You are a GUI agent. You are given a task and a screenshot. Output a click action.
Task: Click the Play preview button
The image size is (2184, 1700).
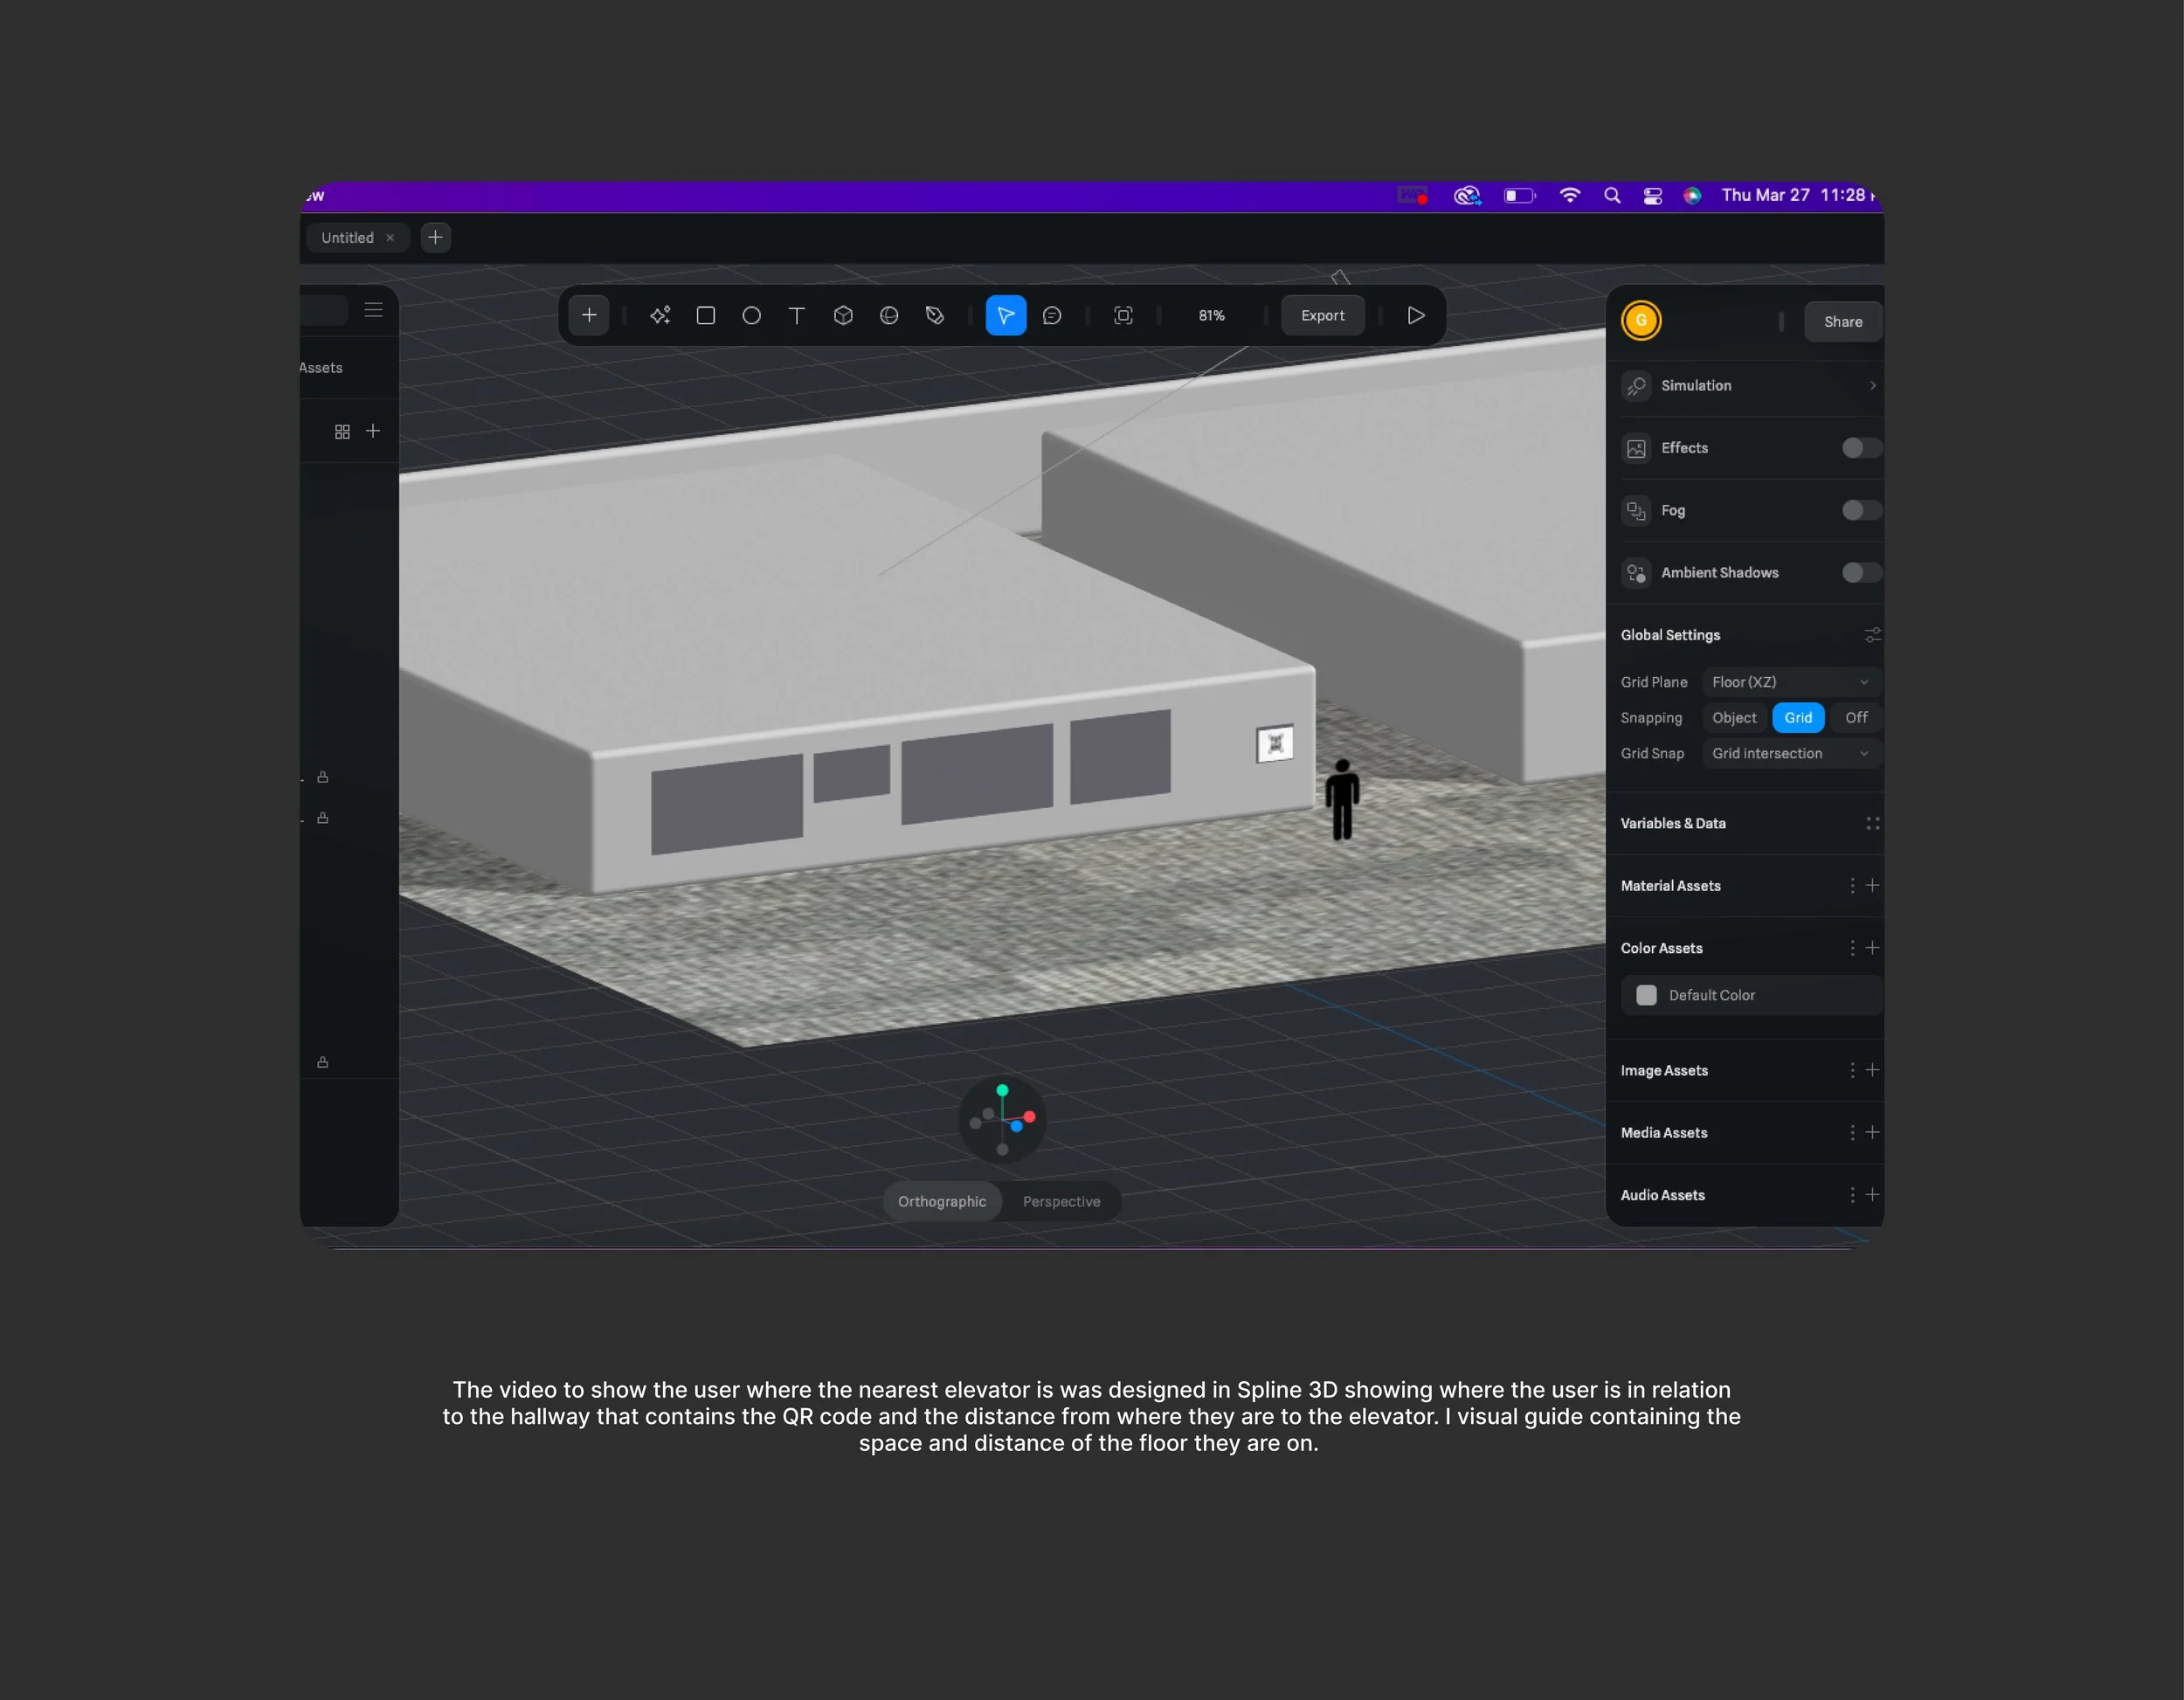click(x=1416, y=316)
